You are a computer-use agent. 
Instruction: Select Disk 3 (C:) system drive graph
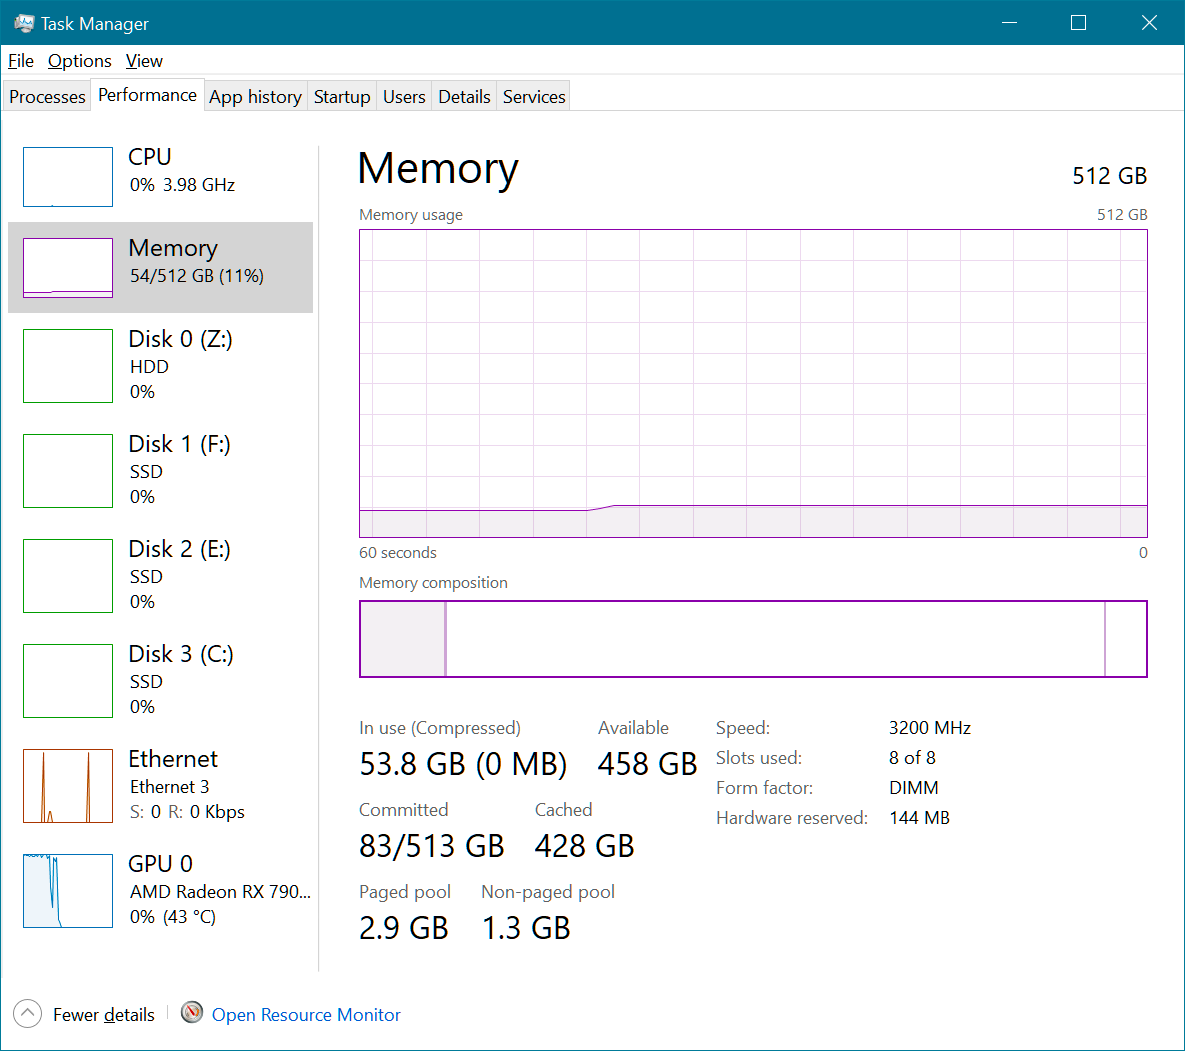(67, 680)
